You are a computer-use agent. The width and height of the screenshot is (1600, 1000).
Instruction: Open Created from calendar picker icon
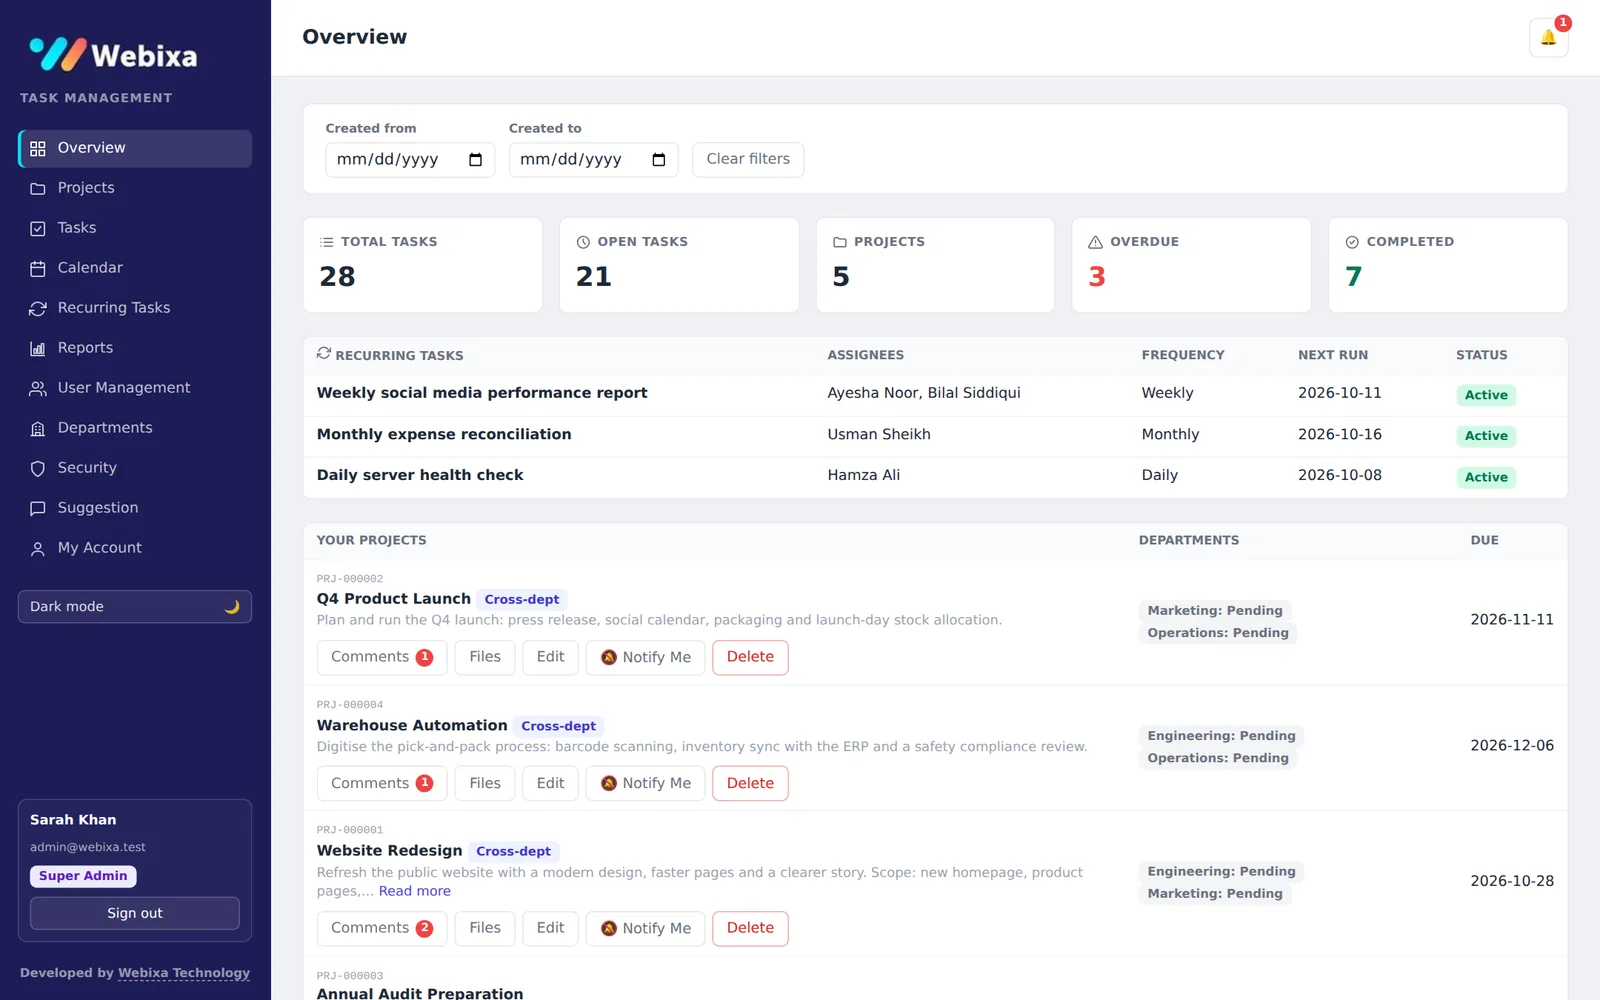[475, 160]
